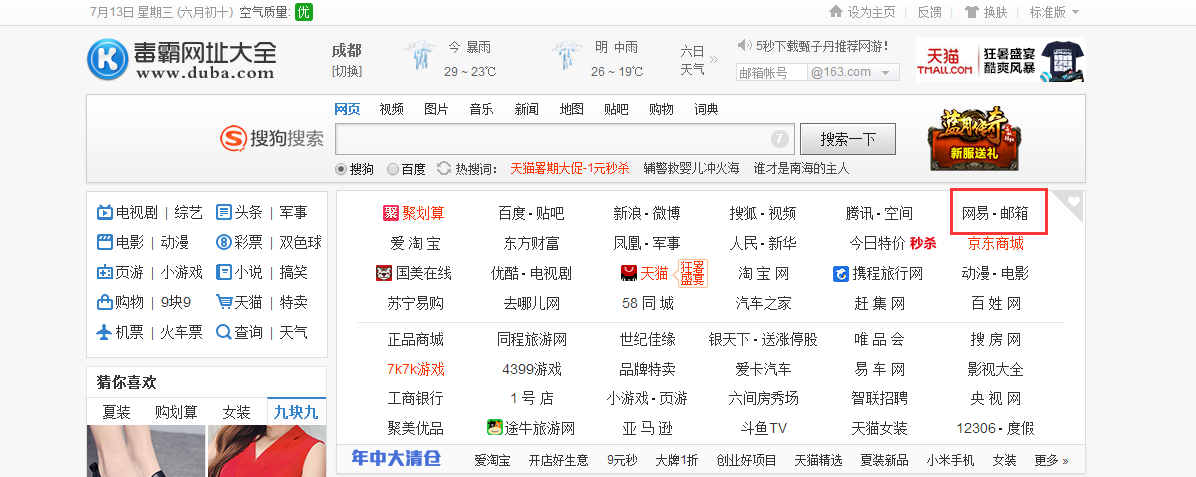Click the red dress product thumbnail
This screenshot has width=1196, height=477.
267,451
